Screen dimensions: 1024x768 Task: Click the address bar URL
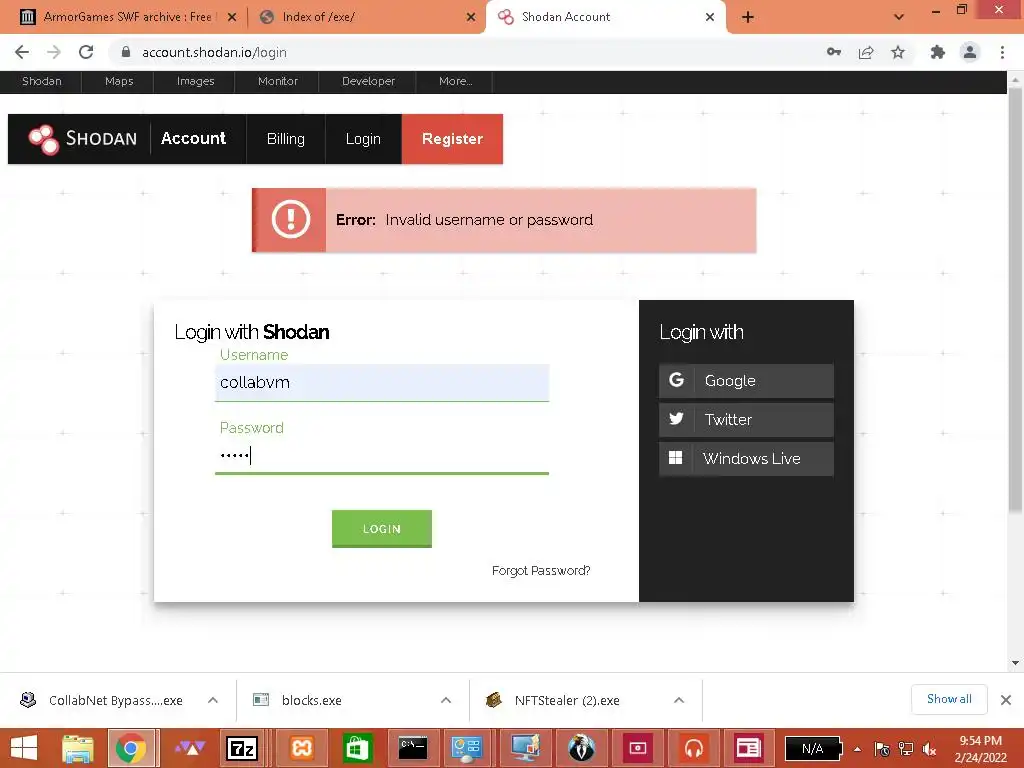(214, 52)
